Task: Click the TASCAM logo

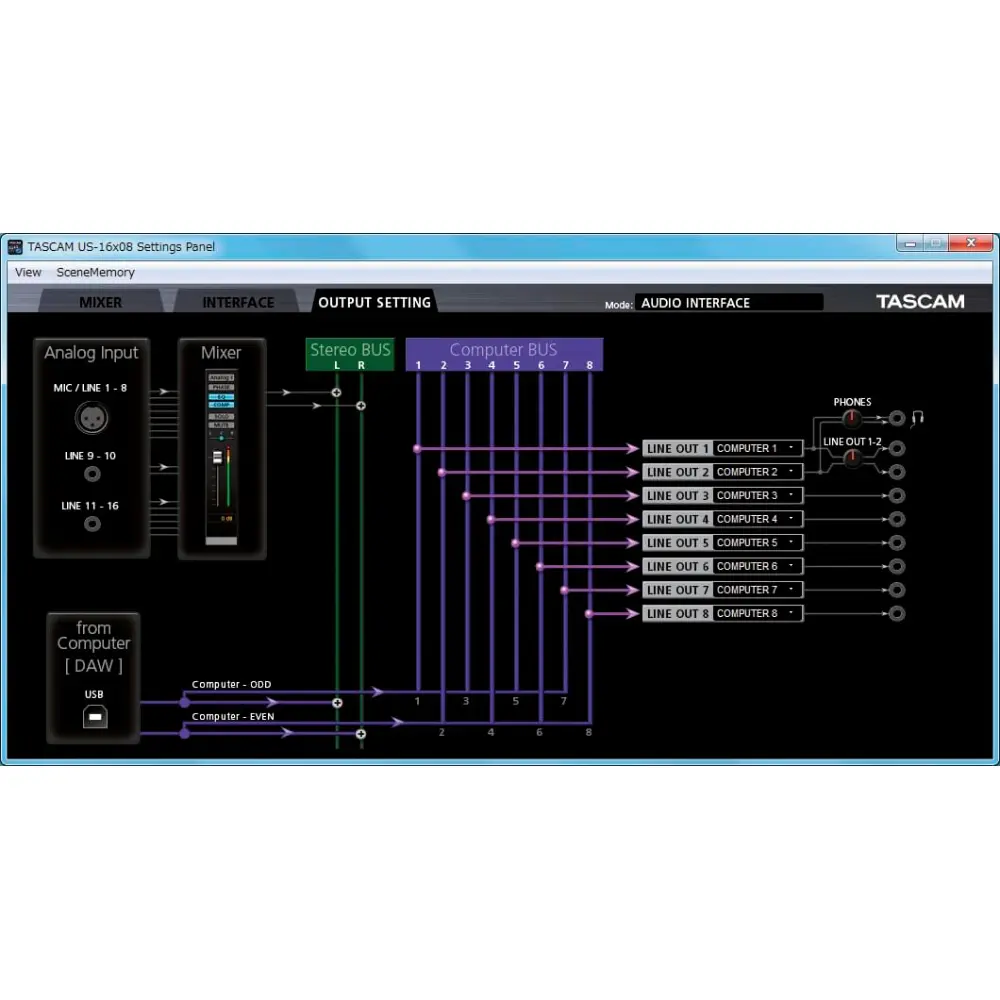Action: point(920,301)
